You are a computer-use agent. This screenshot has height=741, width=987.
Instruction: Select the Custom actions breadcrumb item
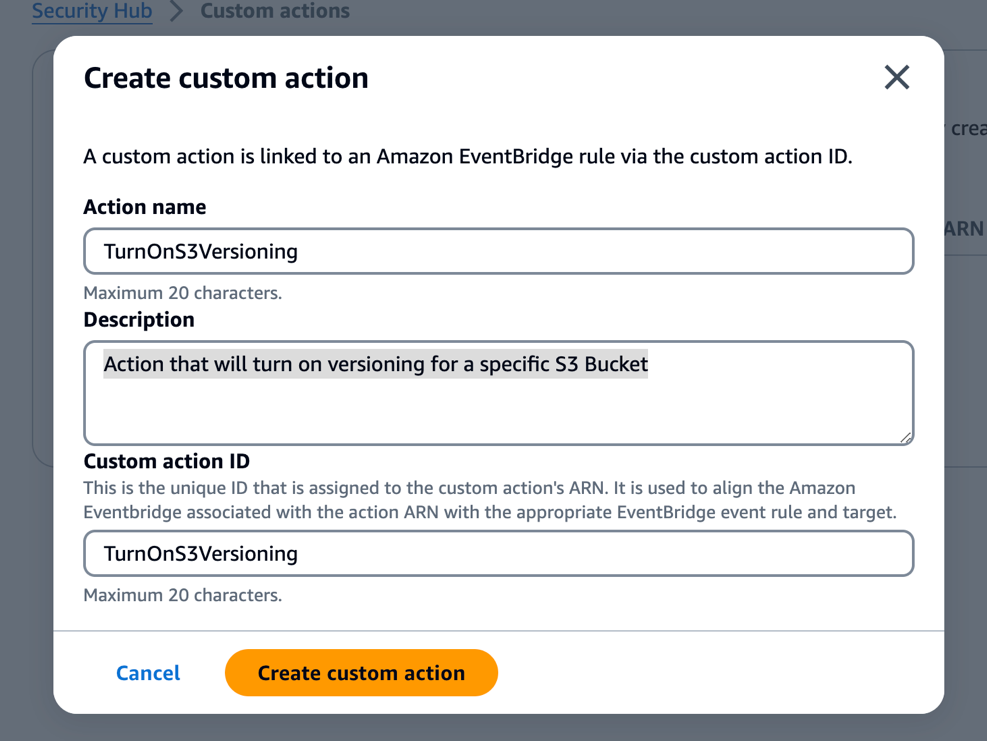tap(273, 11)
